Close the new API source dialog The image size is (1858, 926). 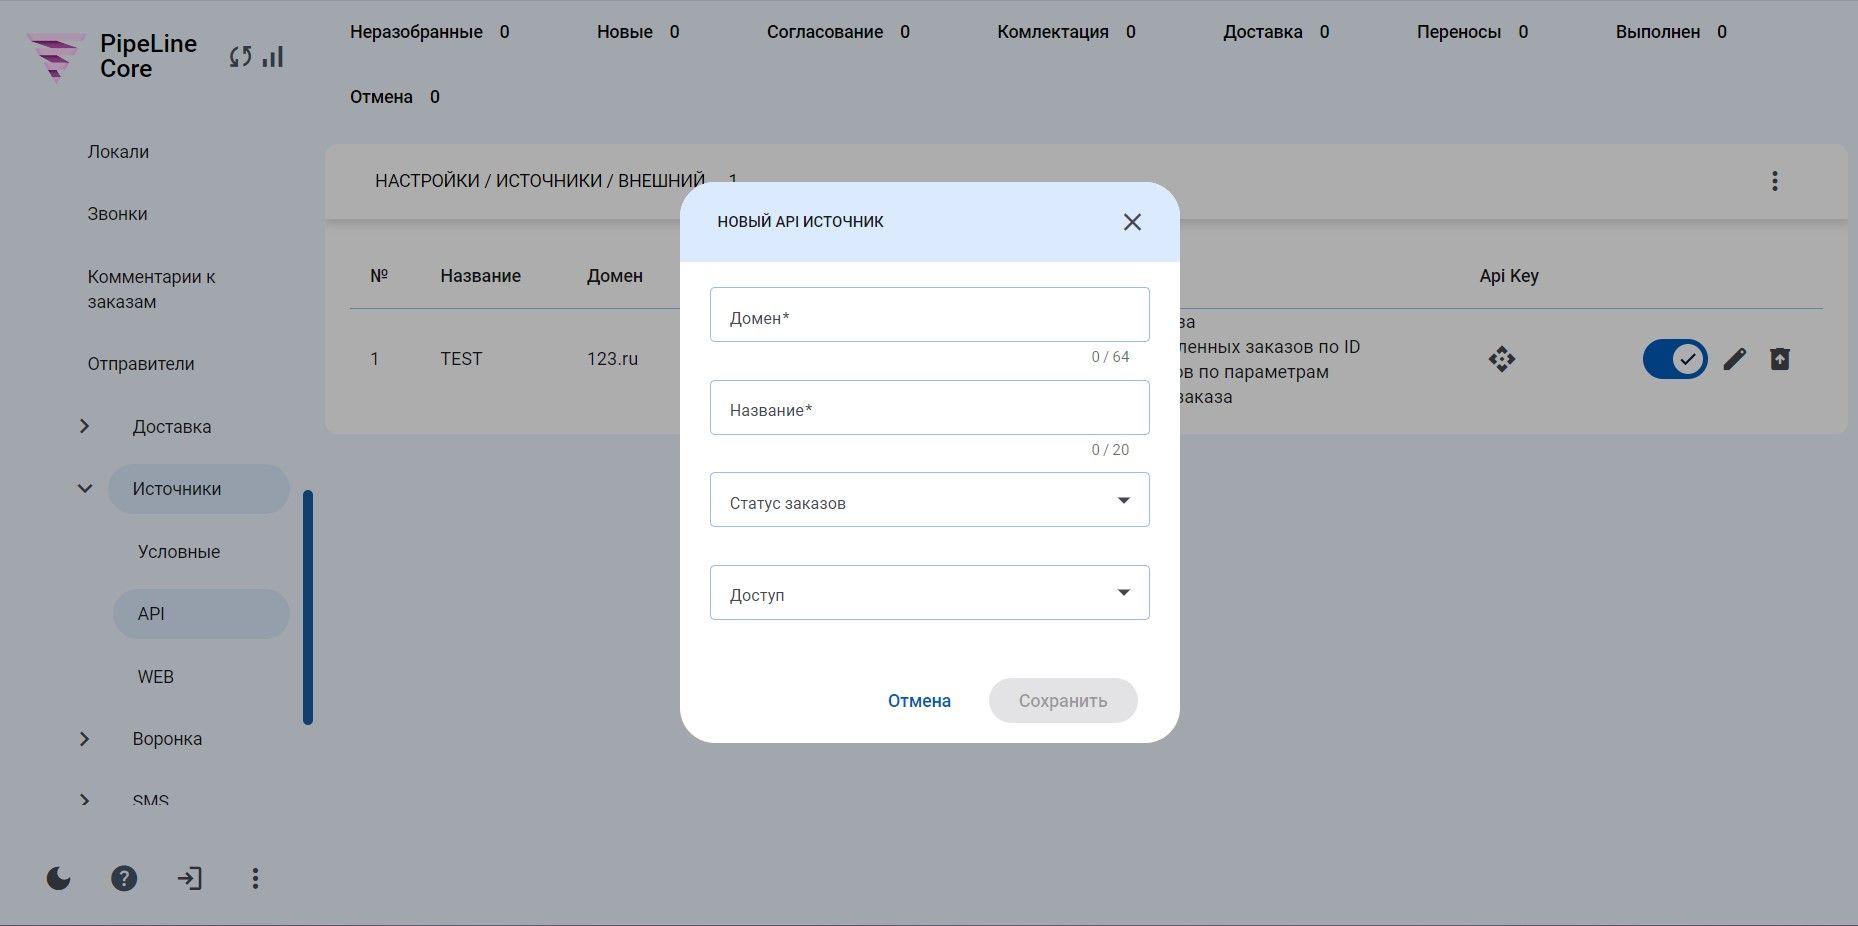1132,222
